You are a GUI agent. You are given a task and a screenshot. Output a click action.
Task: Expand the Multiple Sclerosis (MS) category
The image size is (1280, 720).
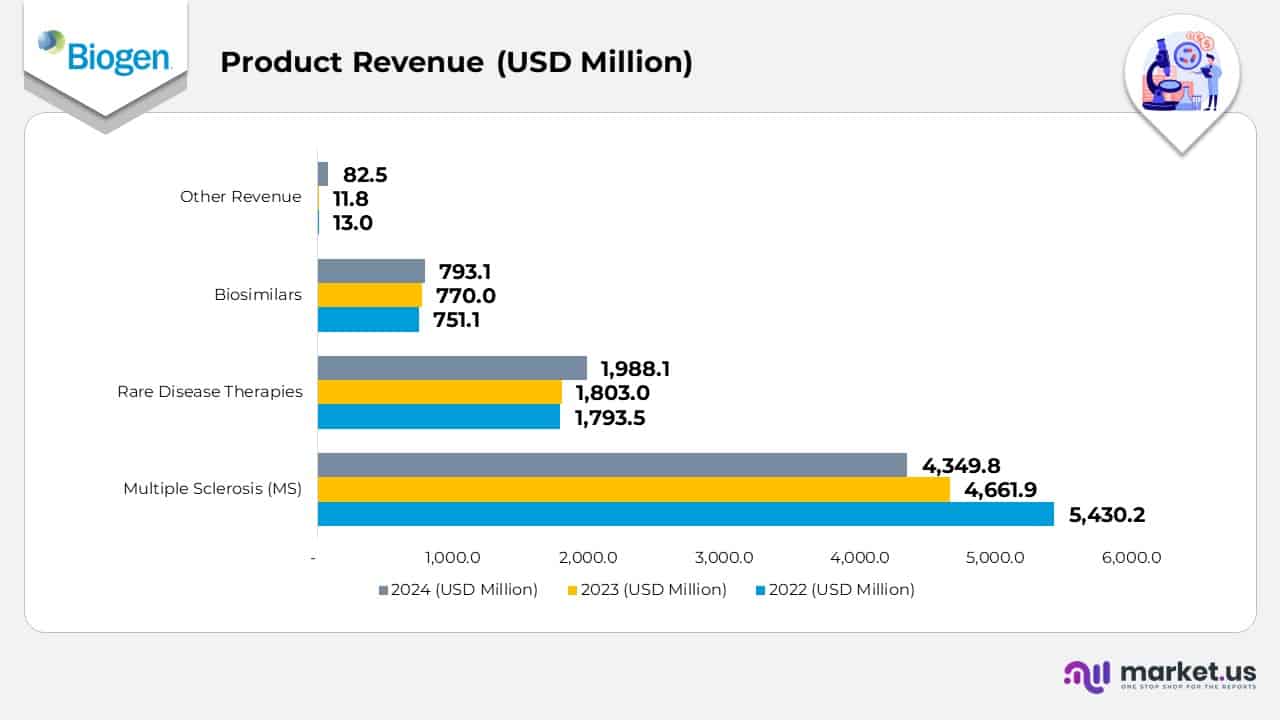coord(212,489)
